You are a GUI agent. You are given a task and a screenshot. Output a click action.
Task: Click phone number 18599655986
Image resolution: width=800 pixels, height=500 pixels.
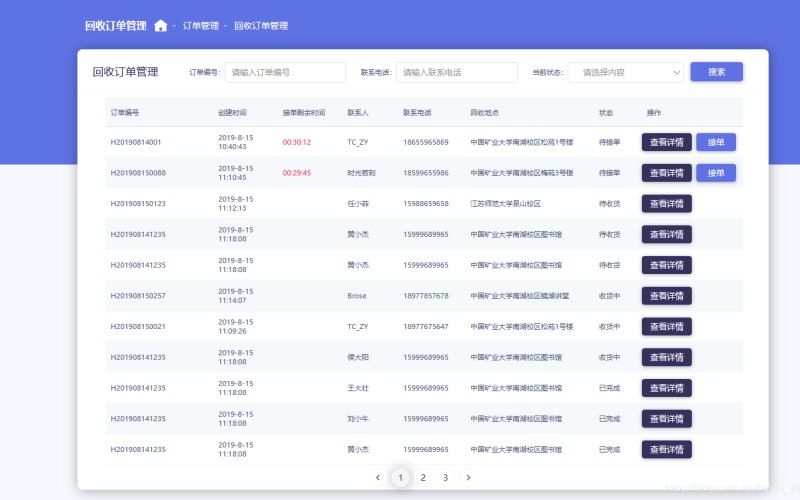tap(426, 173)
